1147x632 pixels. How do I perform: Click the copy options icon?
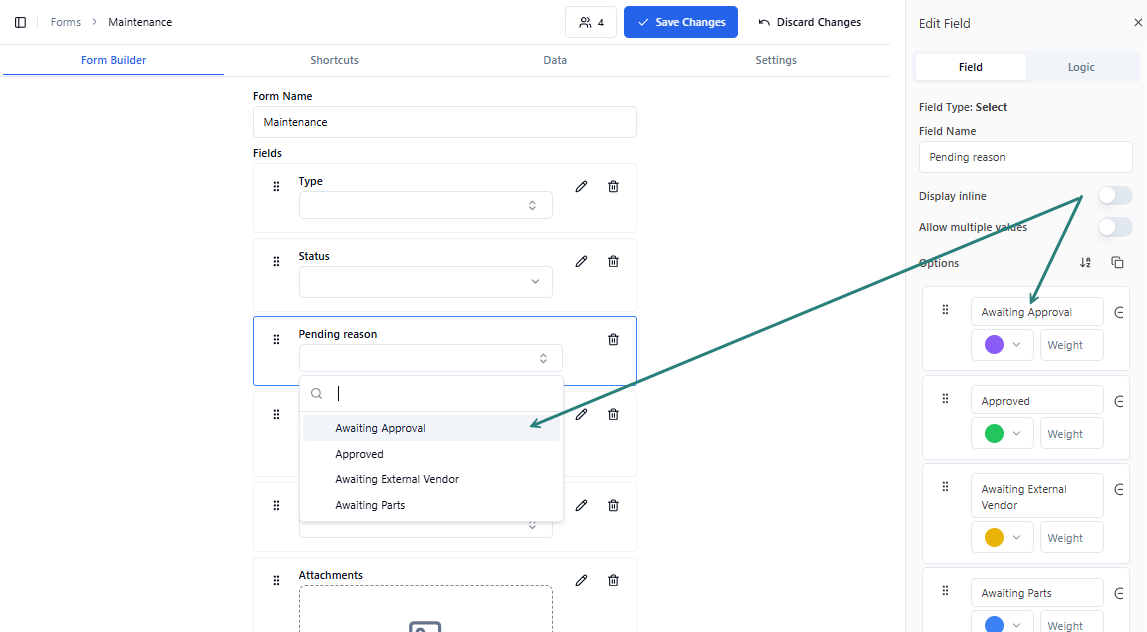(1117, 263)
